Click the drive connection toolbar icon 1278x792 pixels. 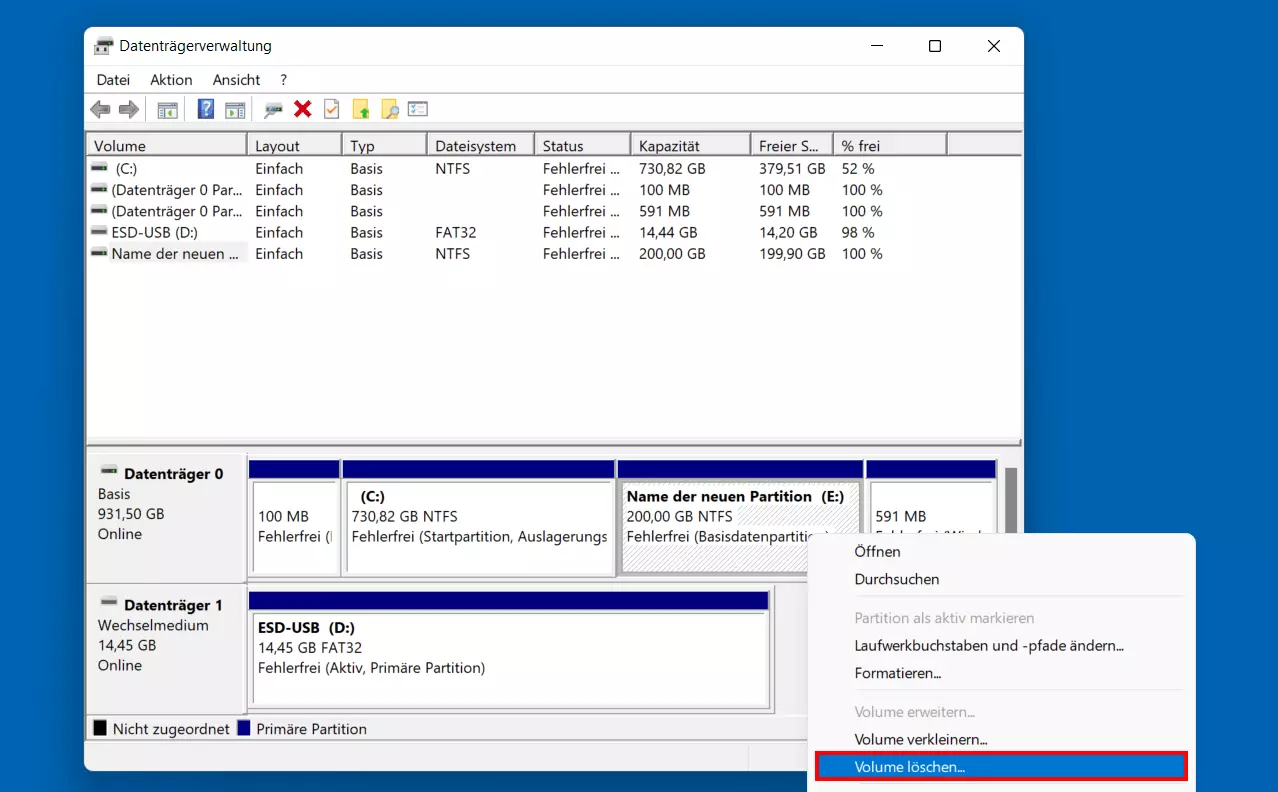pyautogui.click(x=273, y=110)
